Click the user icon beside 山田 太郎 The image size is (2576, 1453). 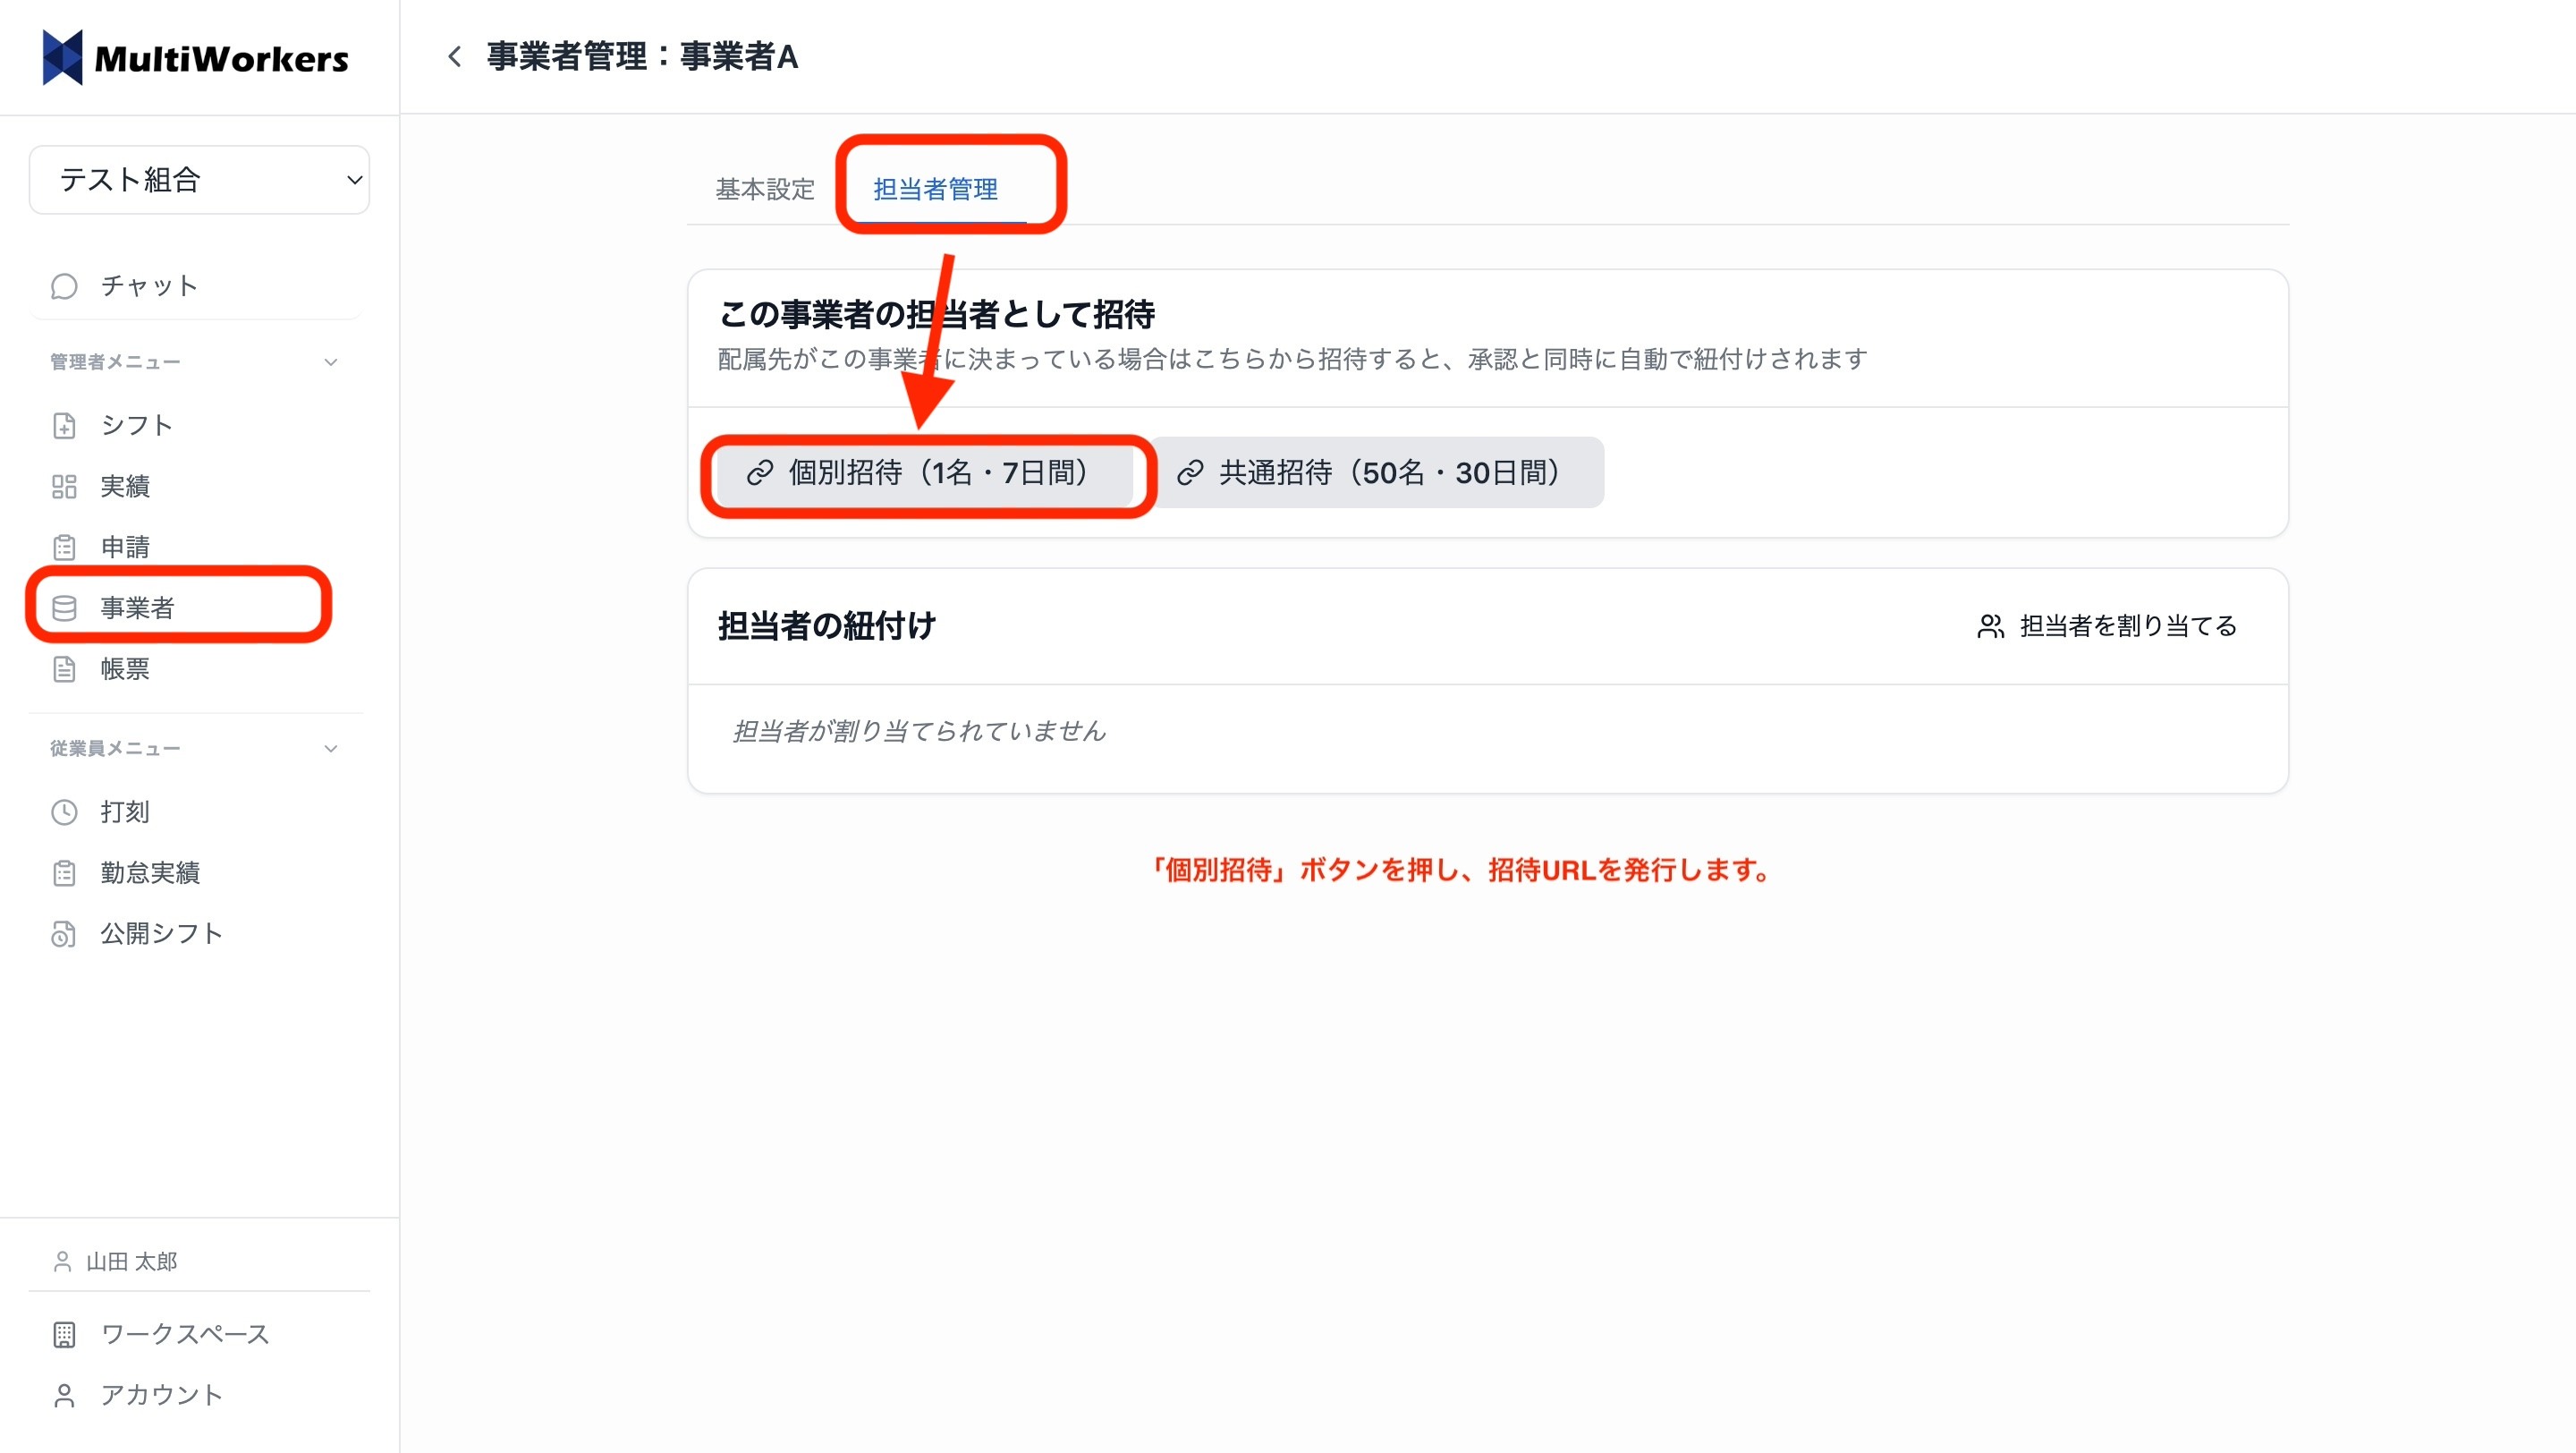coord(62,1261)
